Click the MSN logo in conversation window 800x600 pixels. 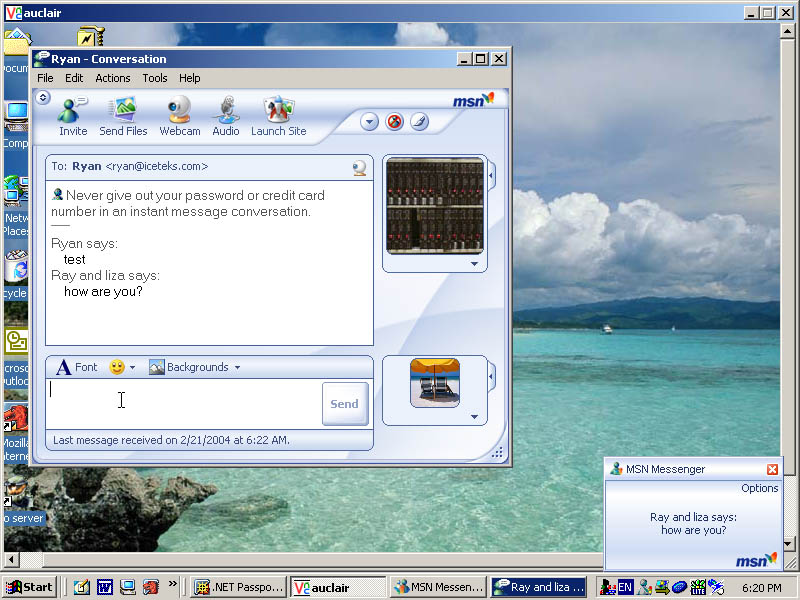[x=473, y=100]
